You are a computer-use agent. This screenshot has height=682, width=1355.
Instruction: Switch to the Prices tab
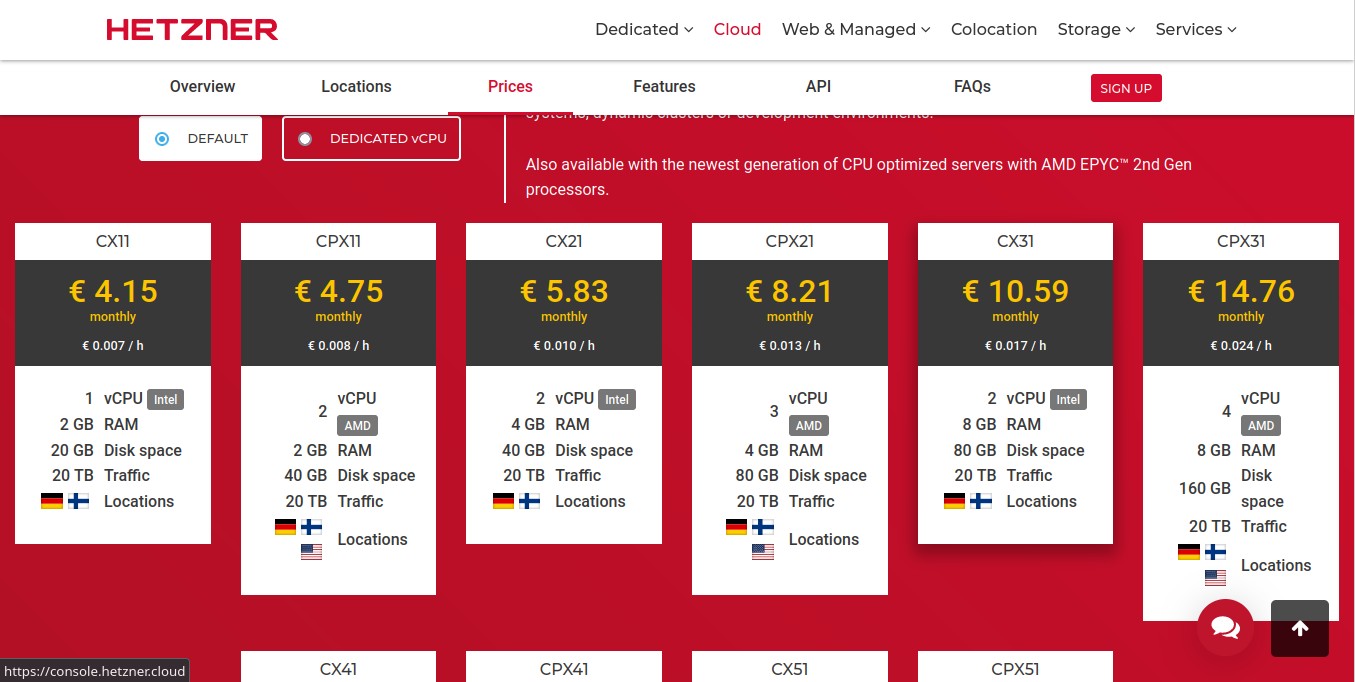510,87
